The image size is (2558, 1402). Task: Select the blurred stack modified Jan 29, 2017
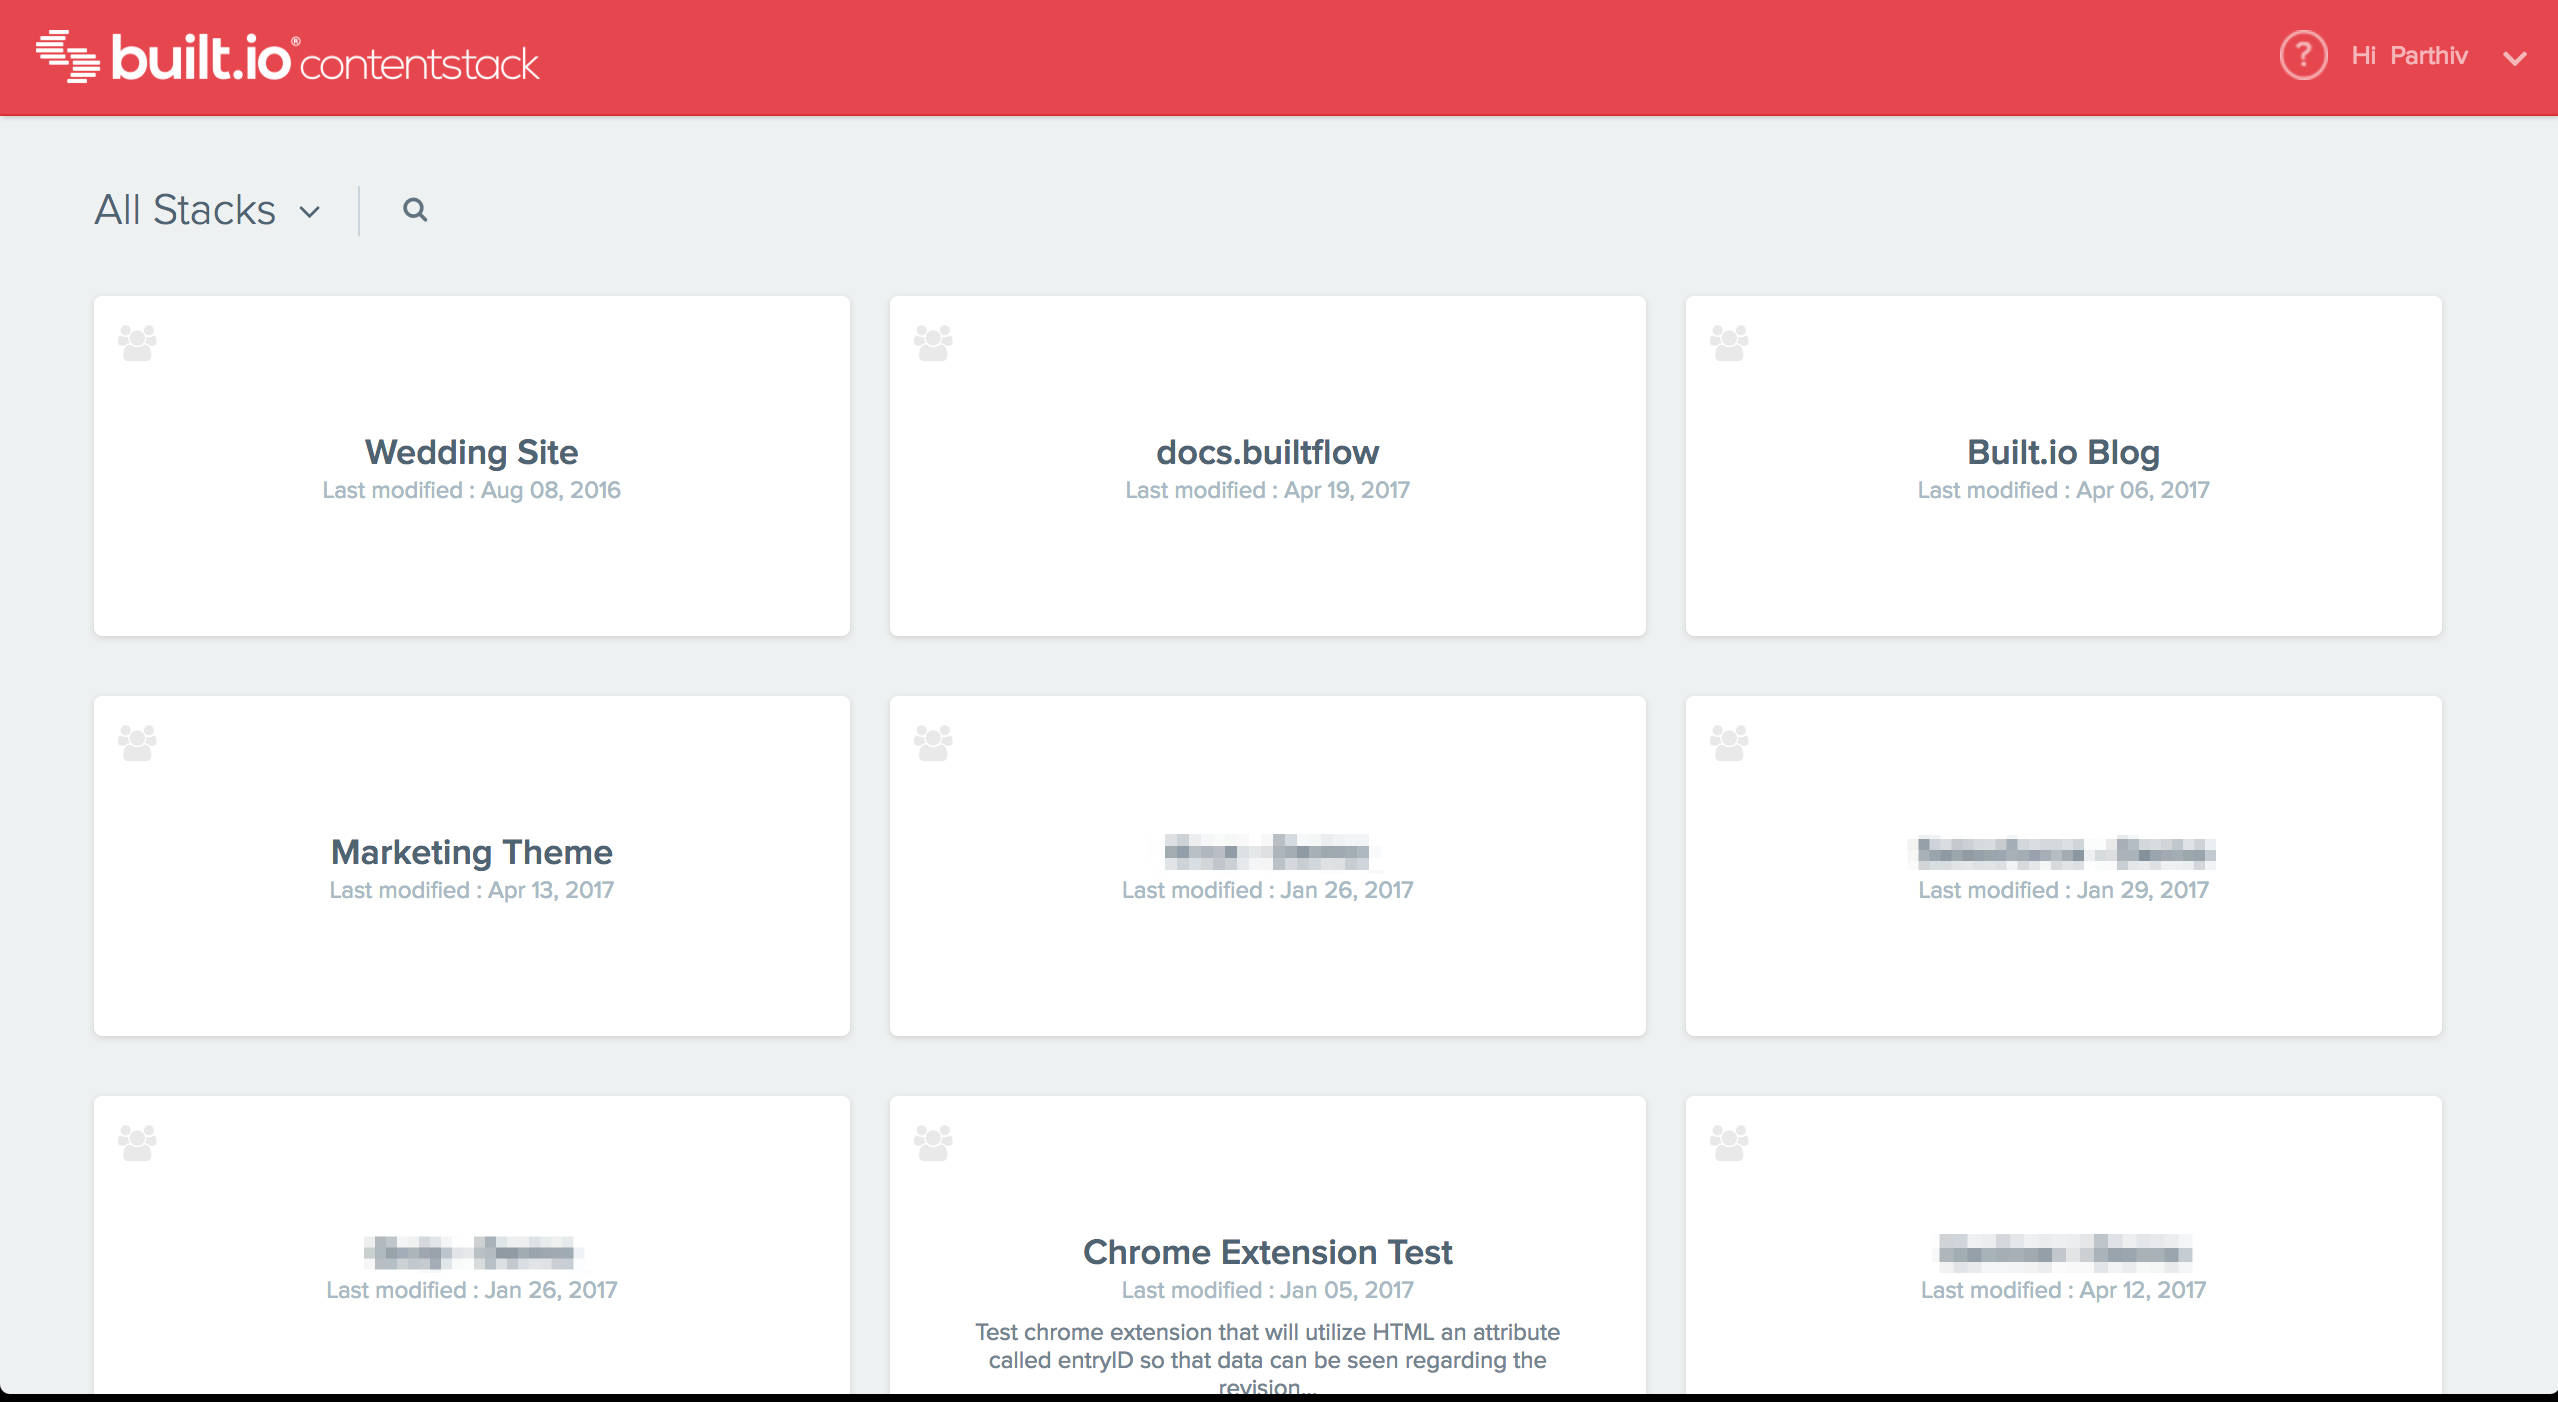pyautogui.click(x=2063, y=853)
